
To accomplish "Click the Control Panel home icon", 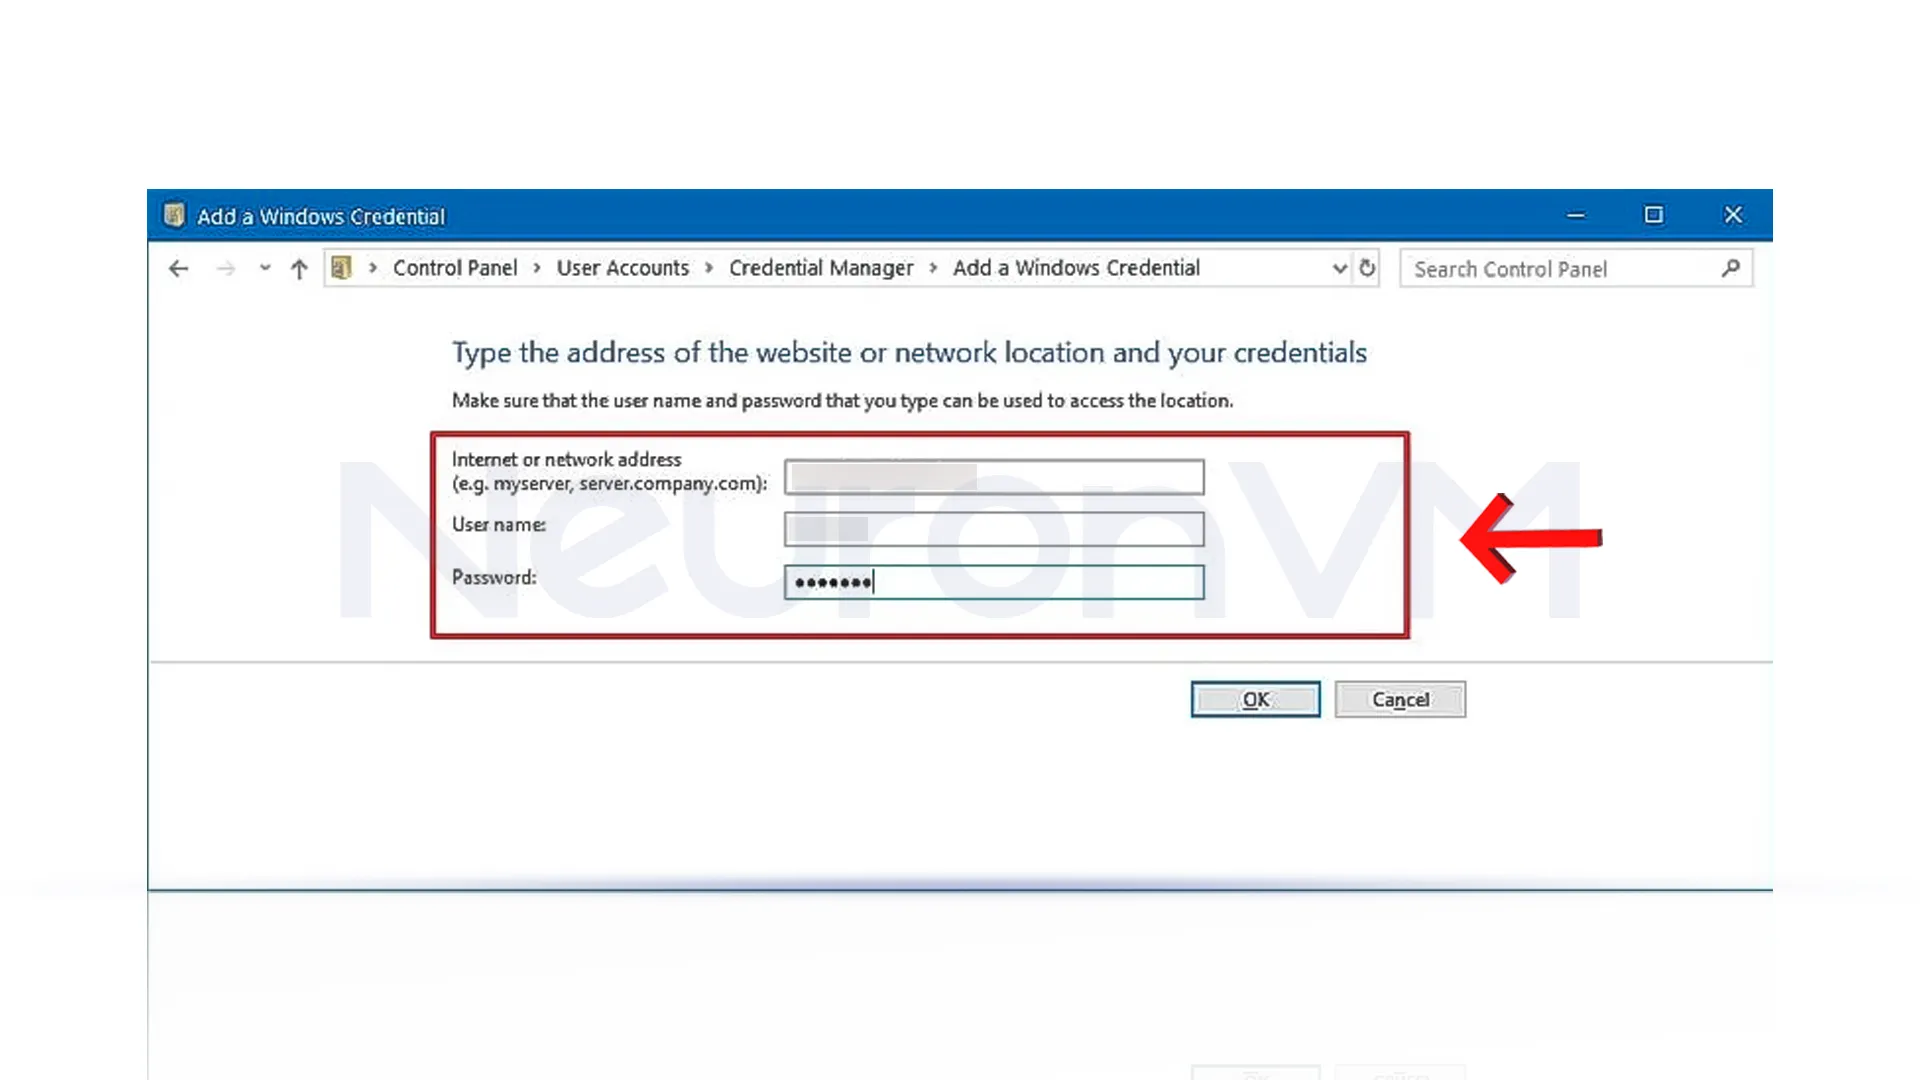I will [x=343, y=268].
